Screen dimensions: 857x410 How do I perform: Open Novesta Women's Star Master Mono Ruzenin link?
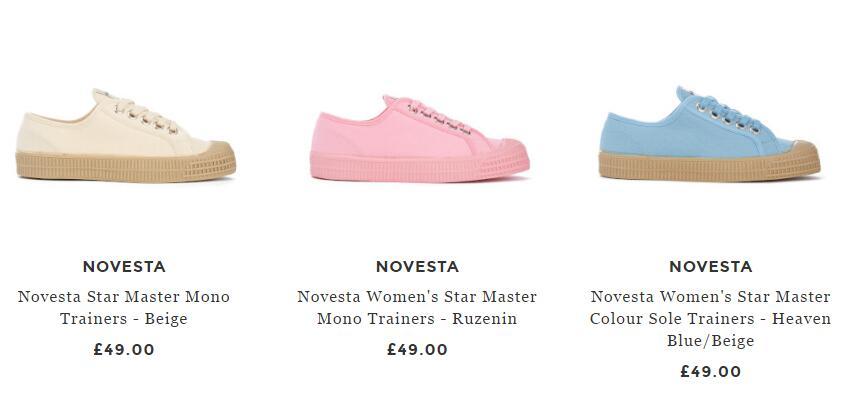tap(417, 307)
